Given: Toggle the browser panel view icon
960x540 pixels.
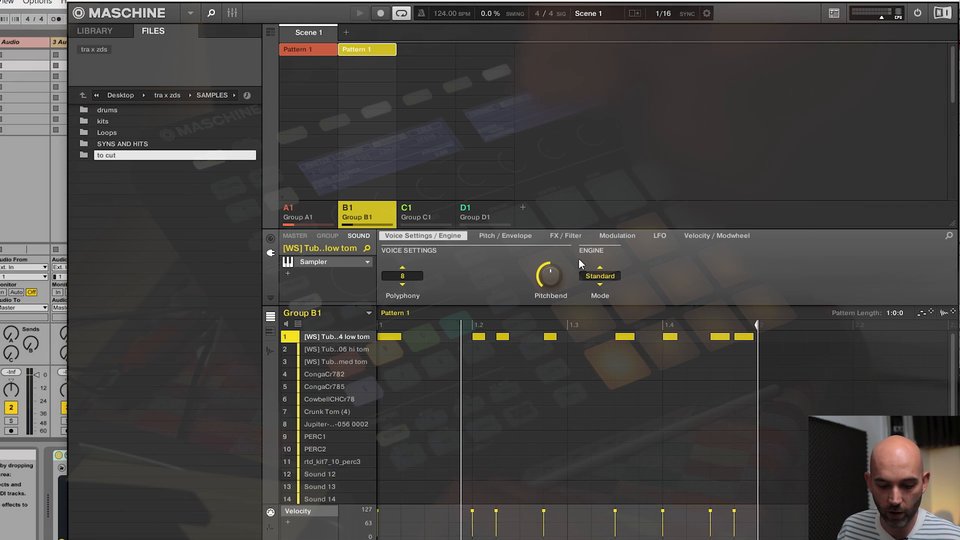Looking at the screenshot, I should point(834,13).
